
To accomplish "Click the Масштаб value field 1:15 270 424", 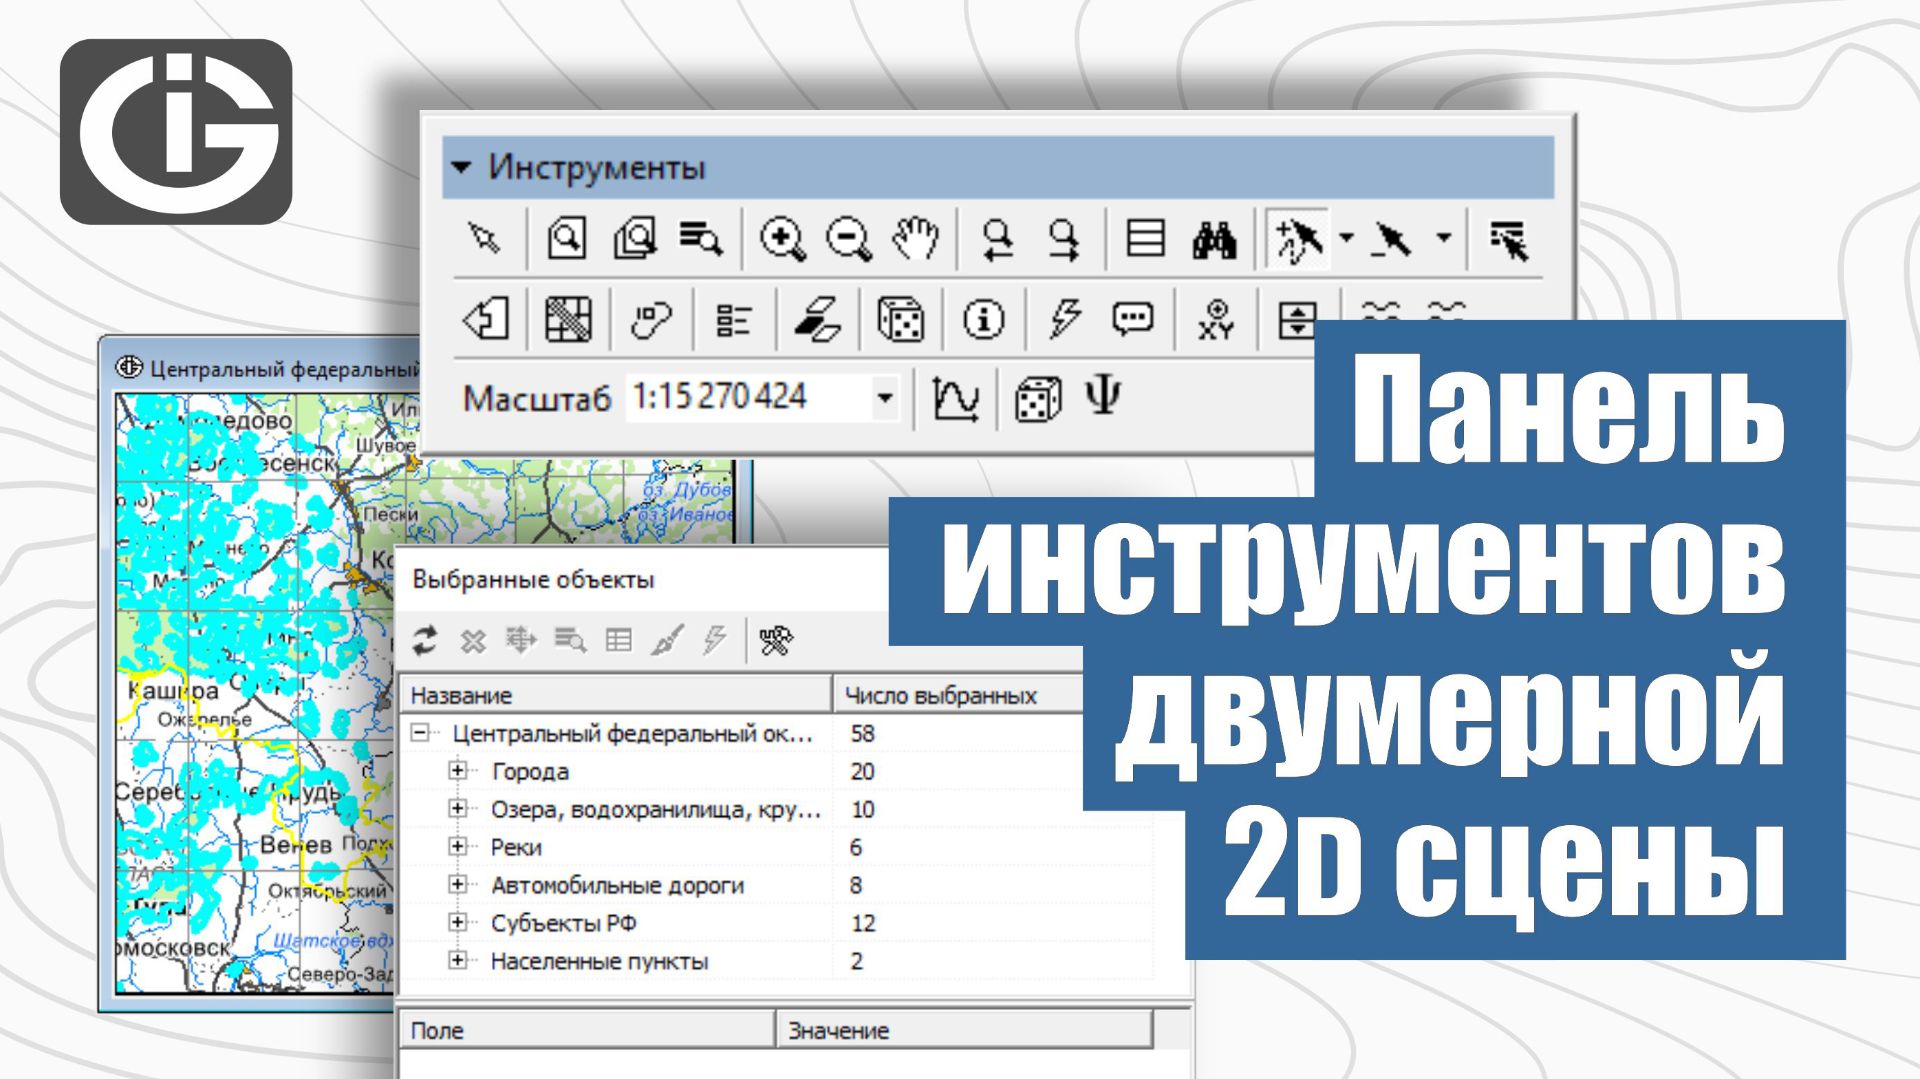I will (x=749, y=398).
